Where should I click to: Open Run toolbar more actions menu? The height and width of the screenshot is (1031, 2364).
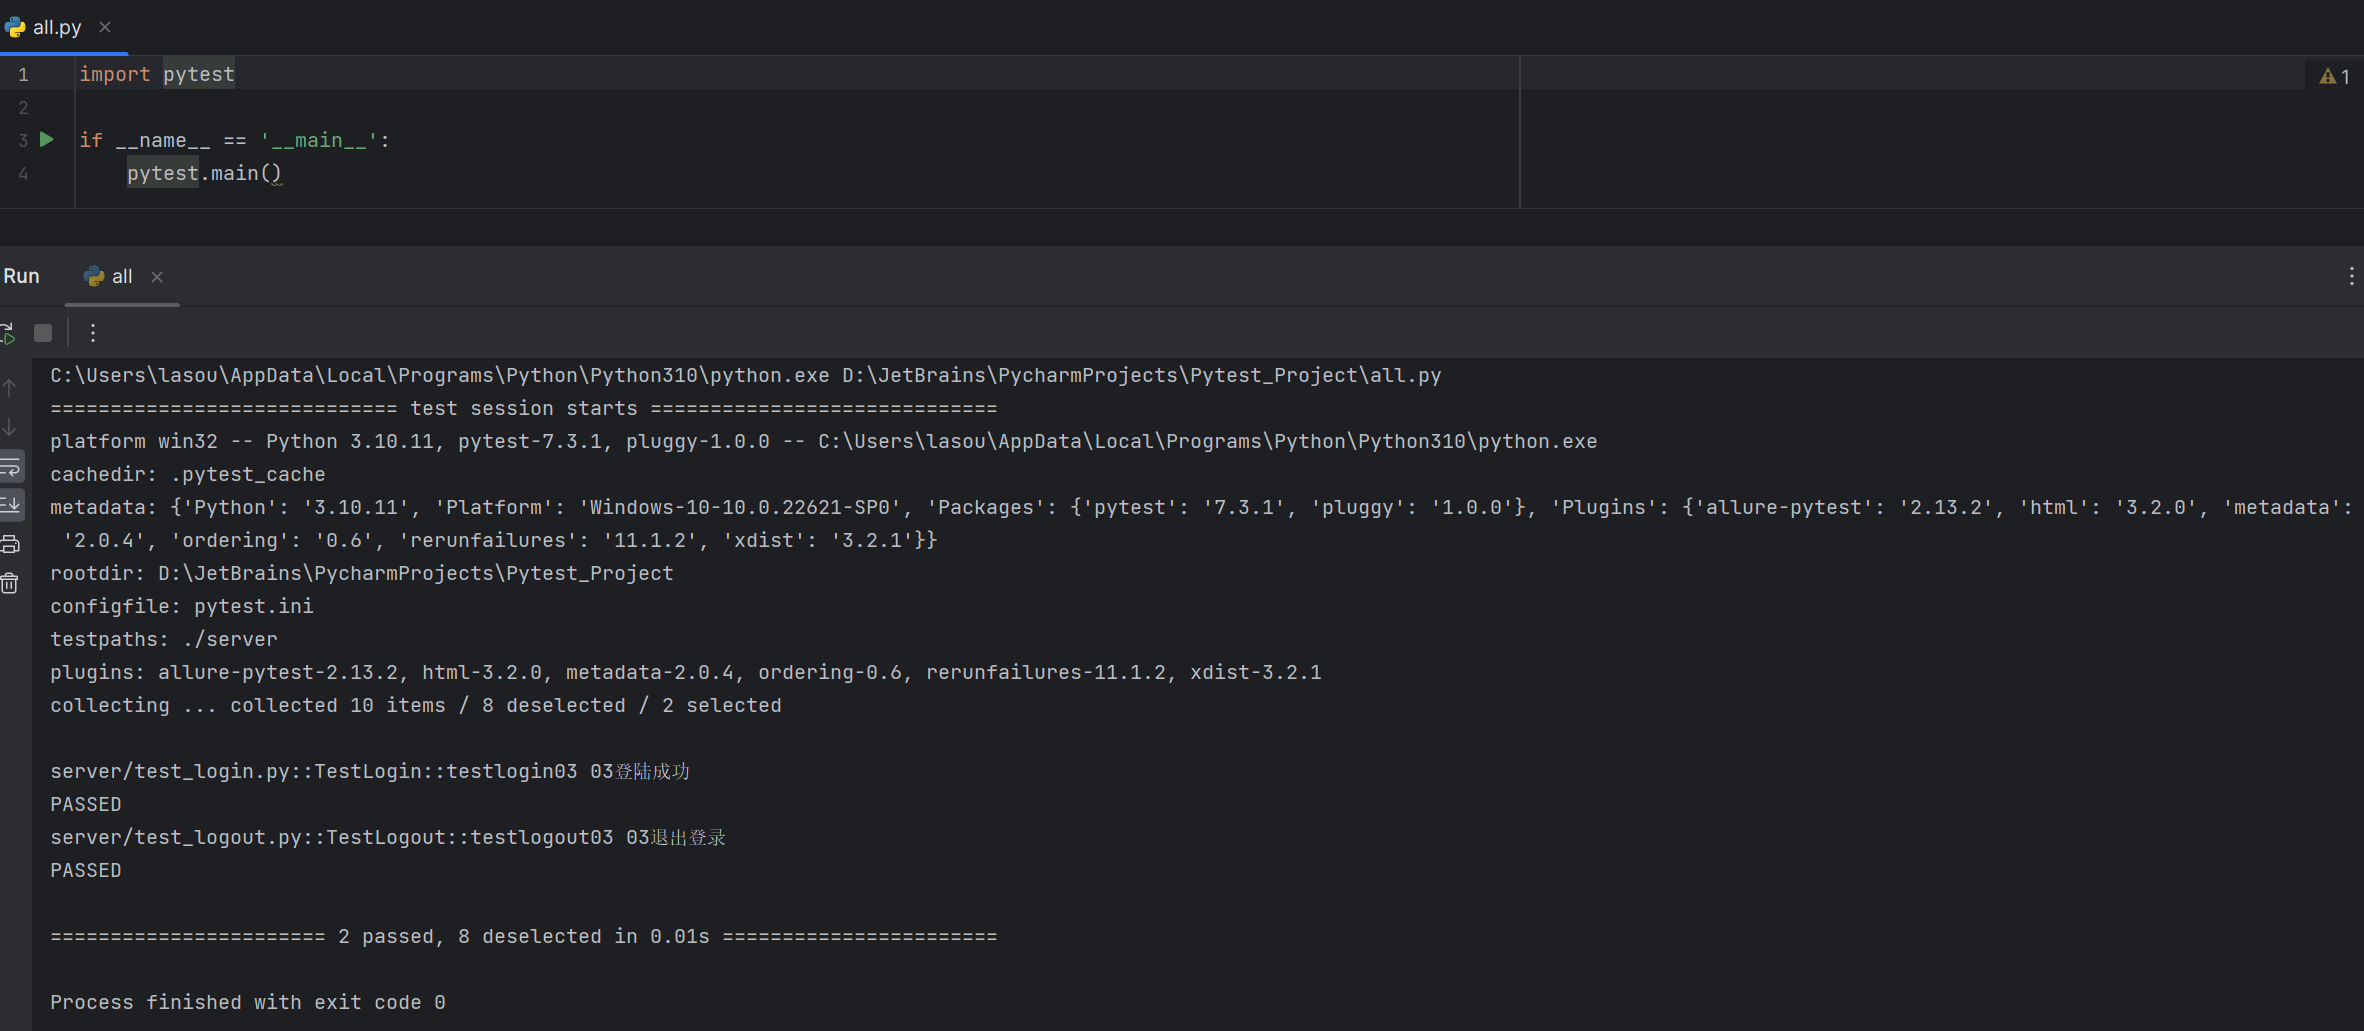pos(93,333)
